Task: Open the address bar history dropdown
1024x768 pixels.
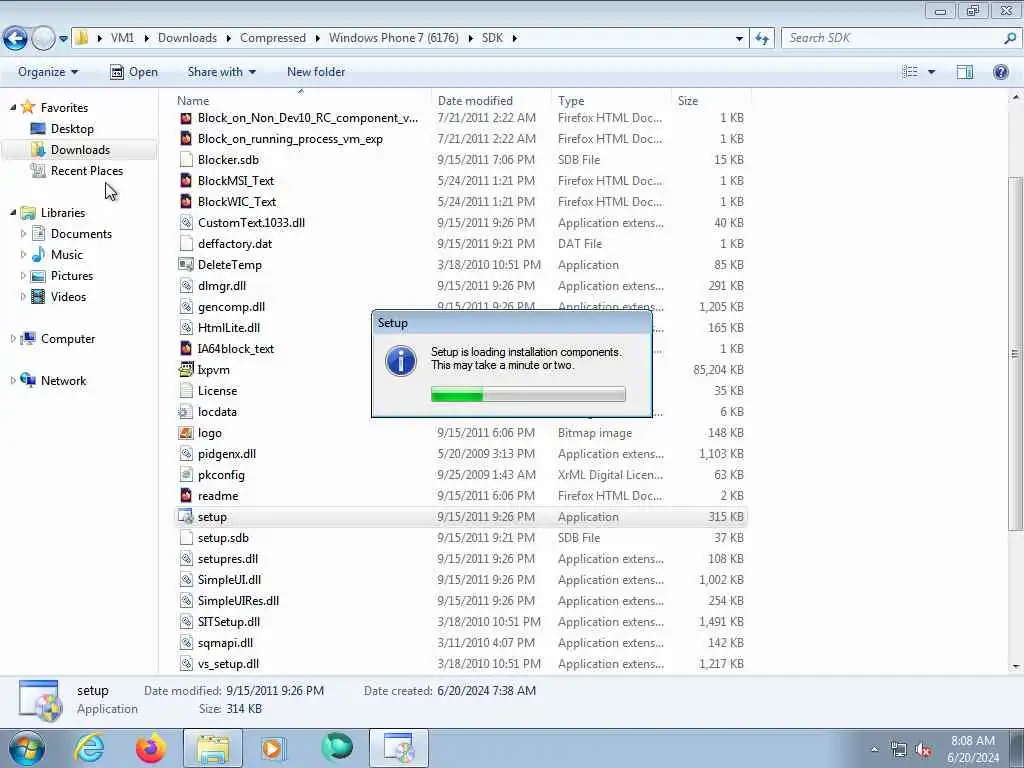Action: [x=739, y=39]
